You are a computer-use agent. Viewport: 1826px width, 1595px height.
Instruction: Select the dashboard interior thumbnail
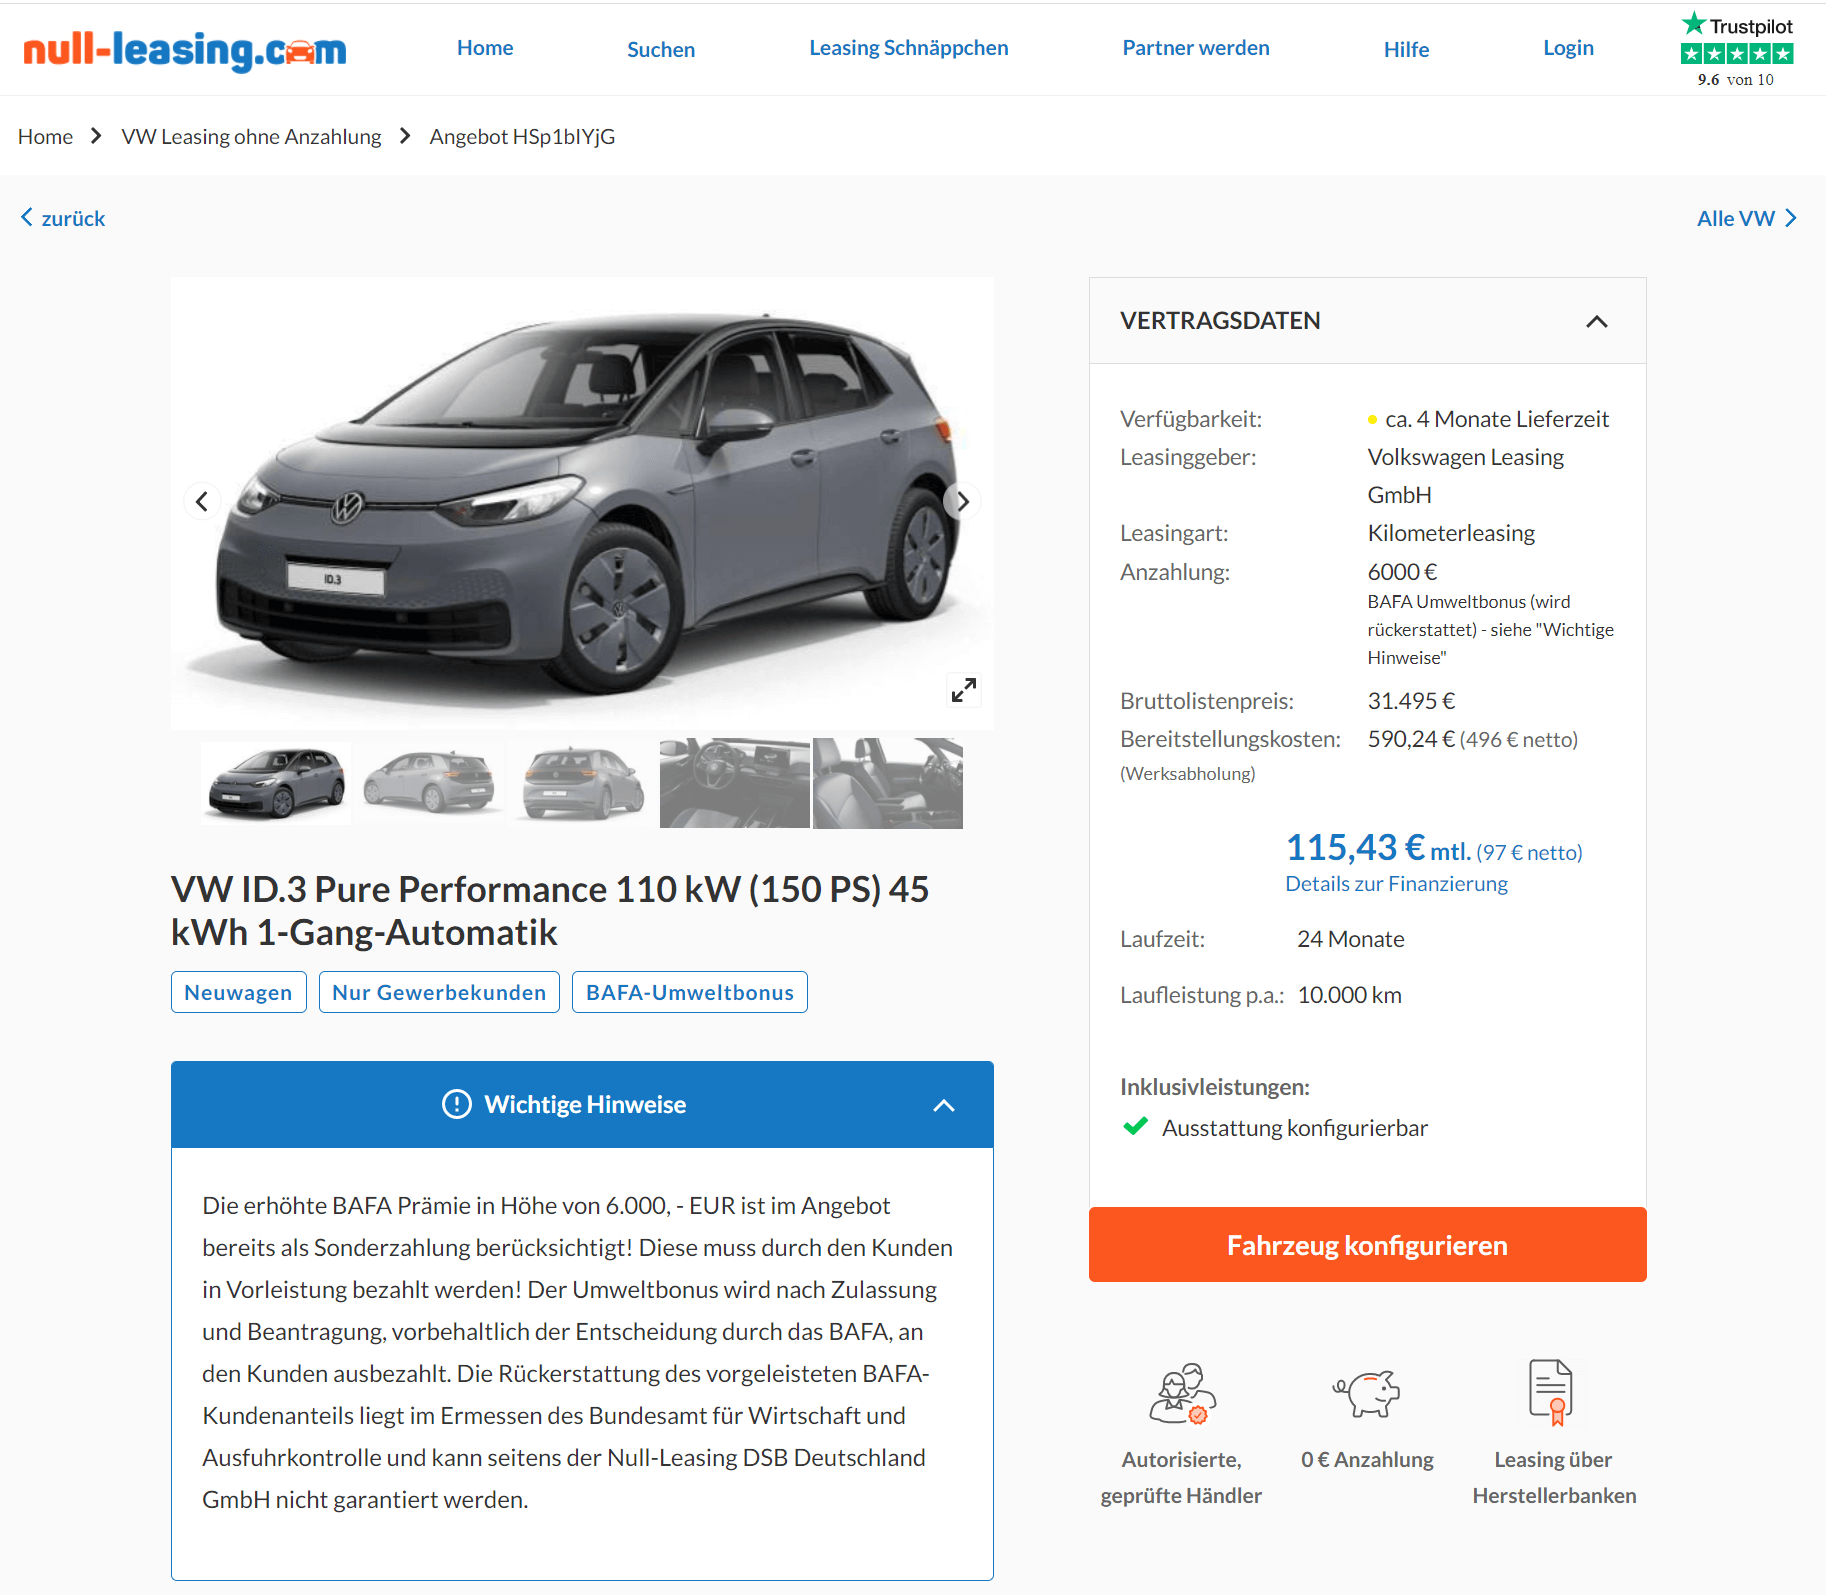click(x=735, y=783)
